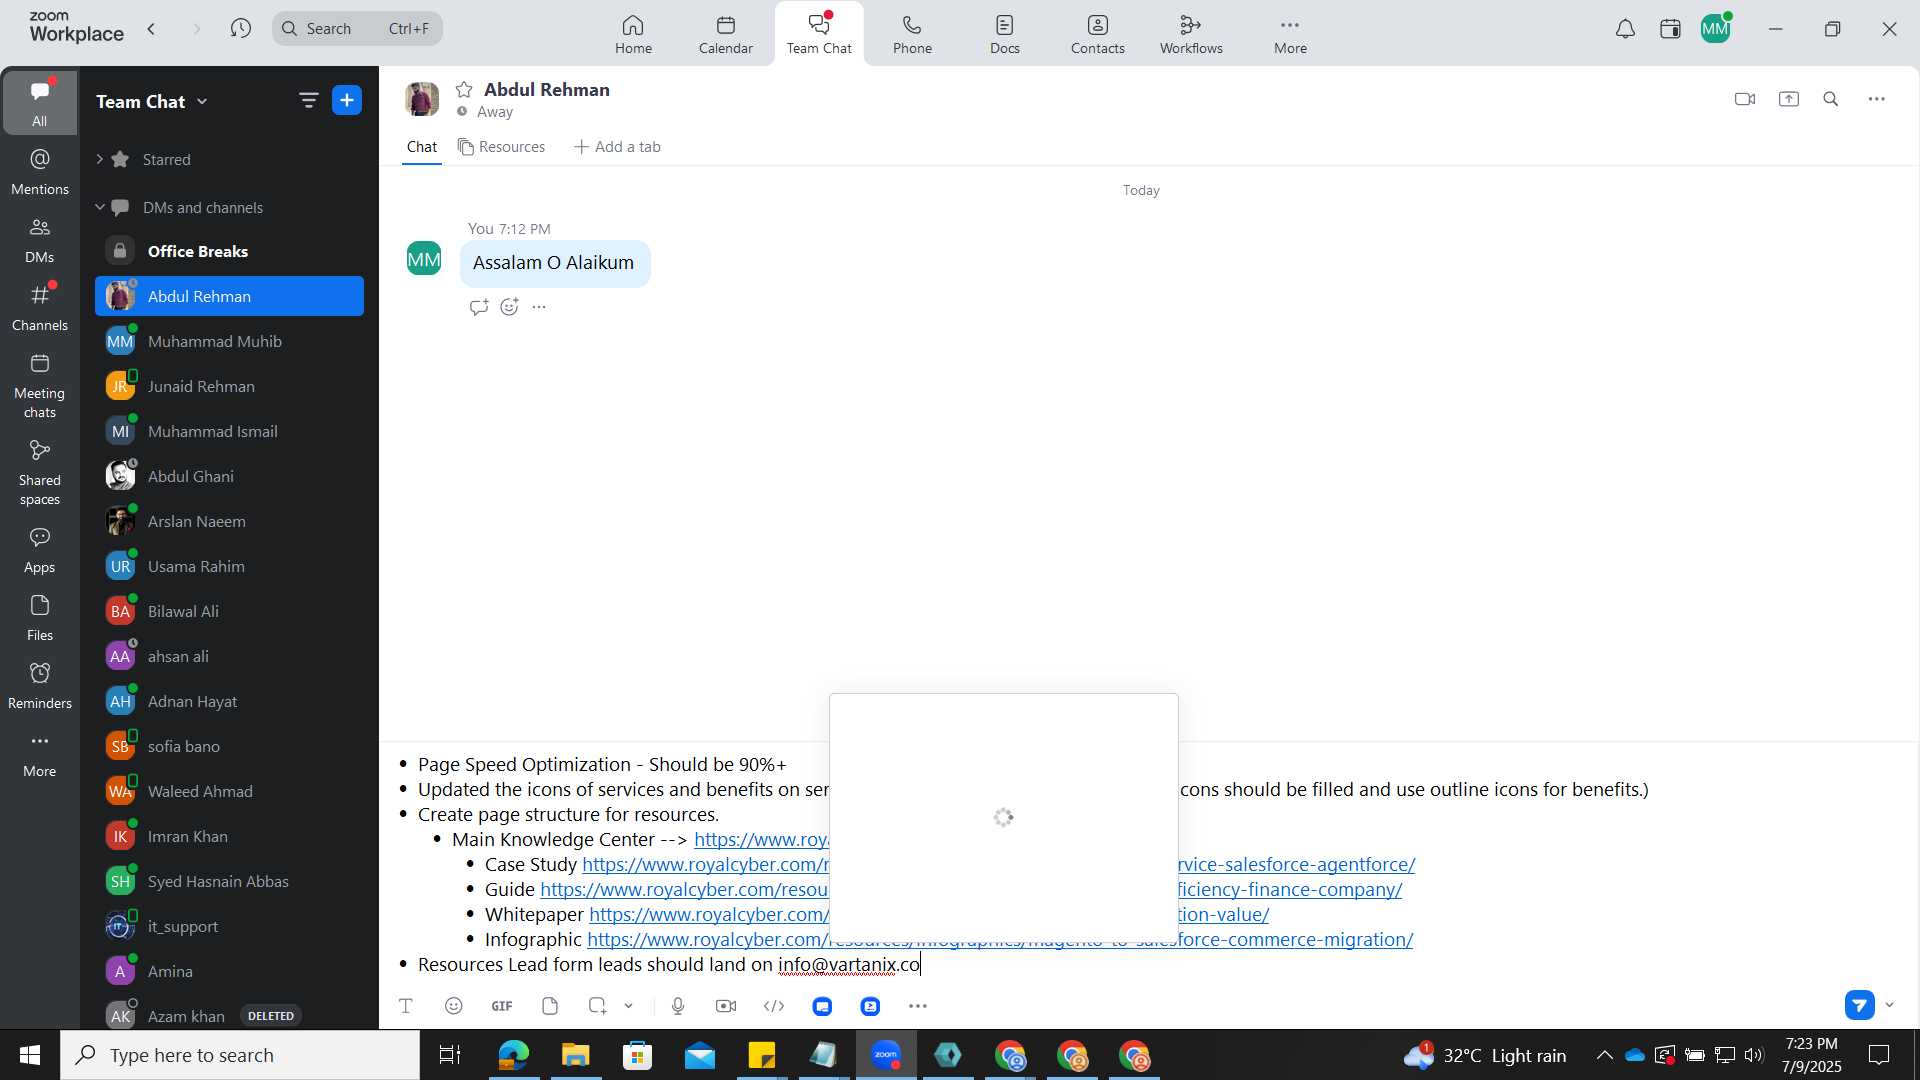Attach a file using the file icon

(x=550, y=1006)
